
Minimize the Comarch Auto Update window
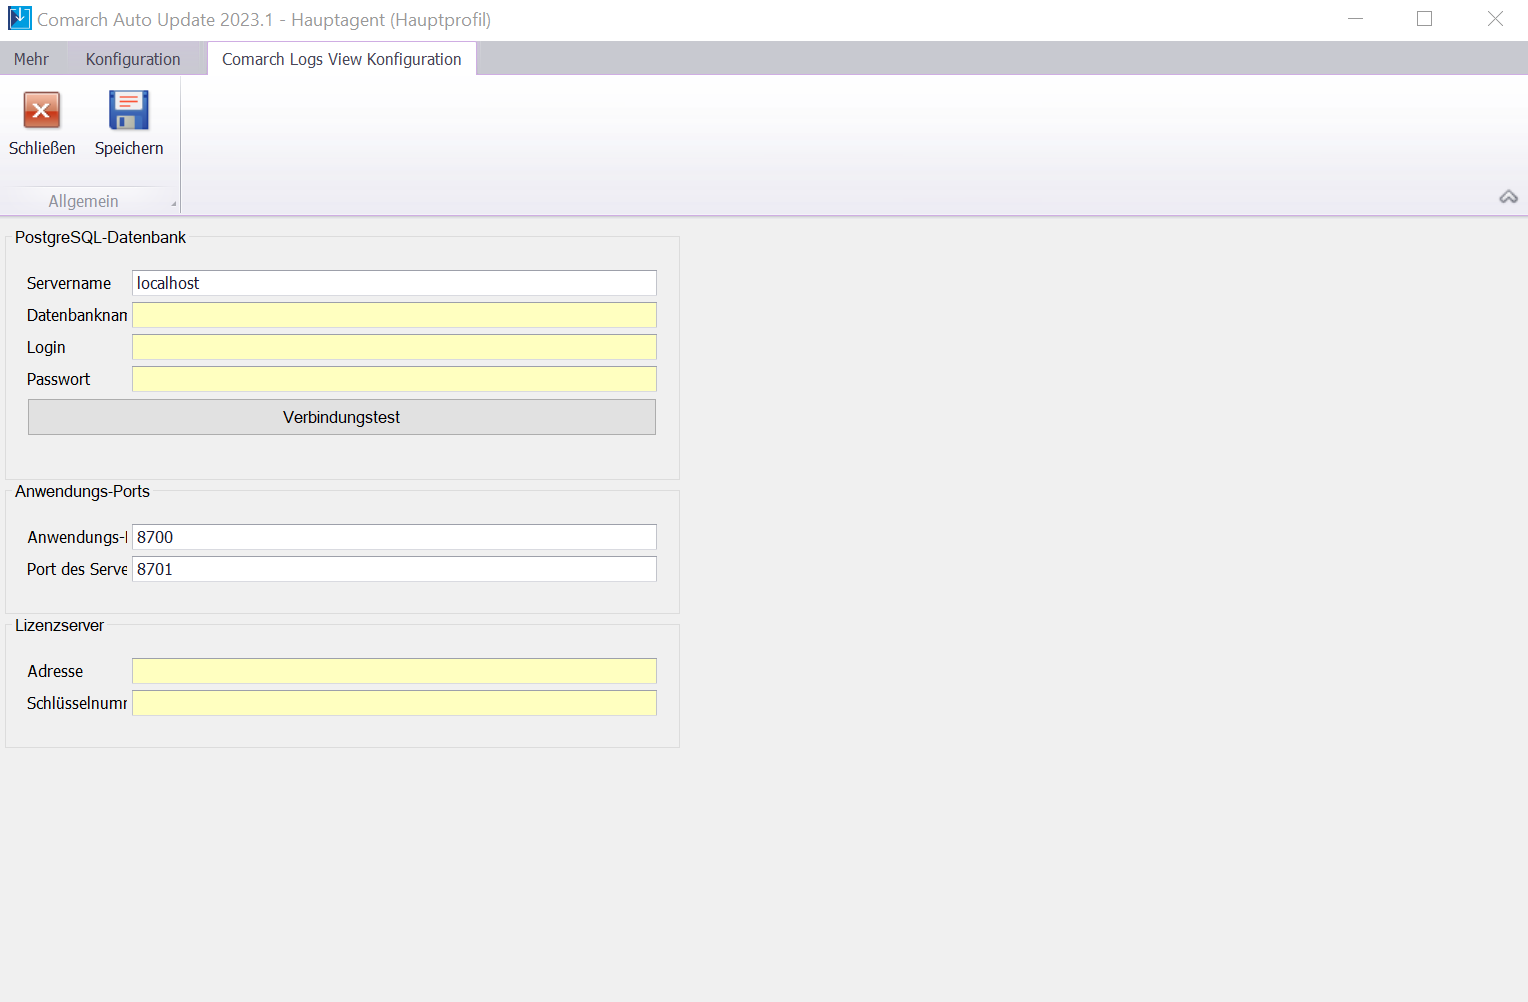[1356, 19]
